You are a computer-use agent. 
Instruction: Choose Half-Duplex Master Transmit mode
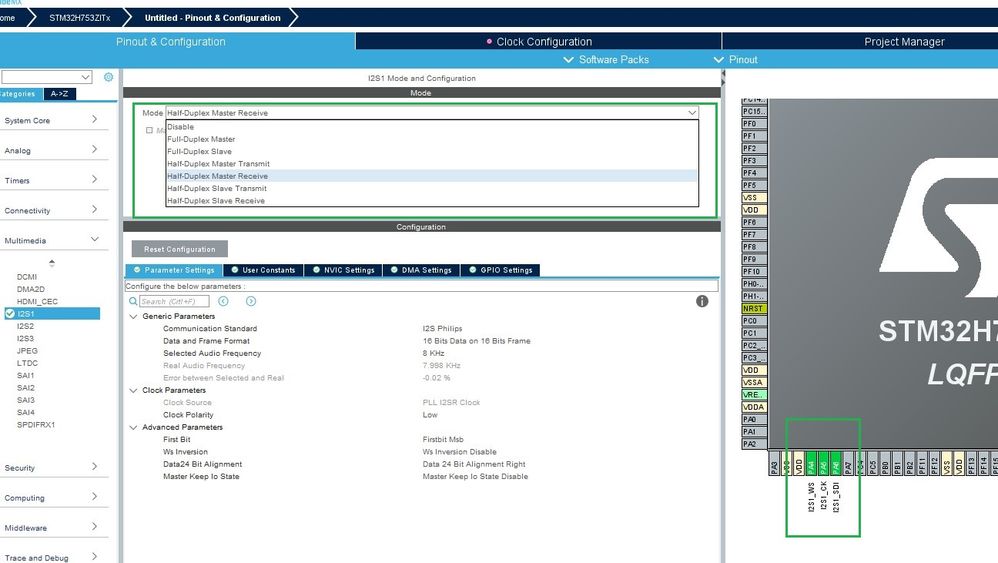pos(432,163)
